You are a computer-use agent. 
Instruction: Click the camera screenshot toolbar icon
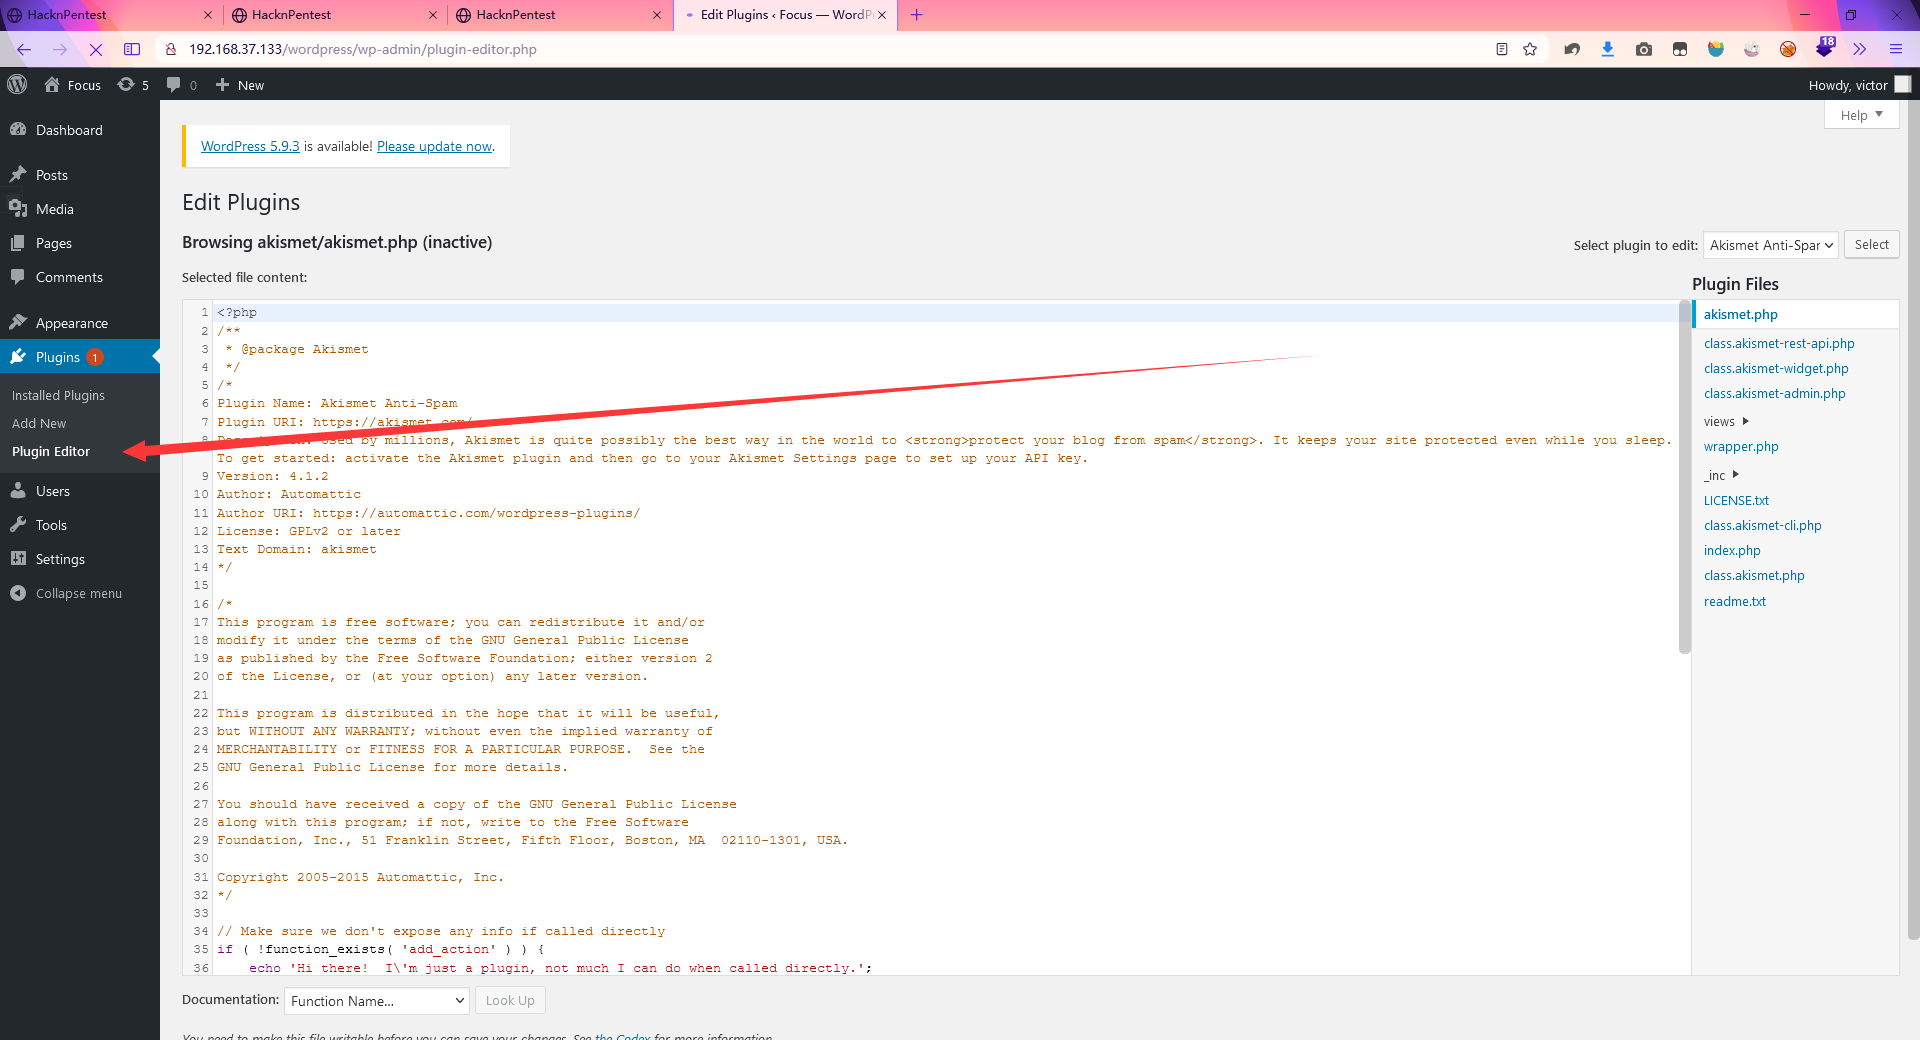click(x=1644, y=49)
